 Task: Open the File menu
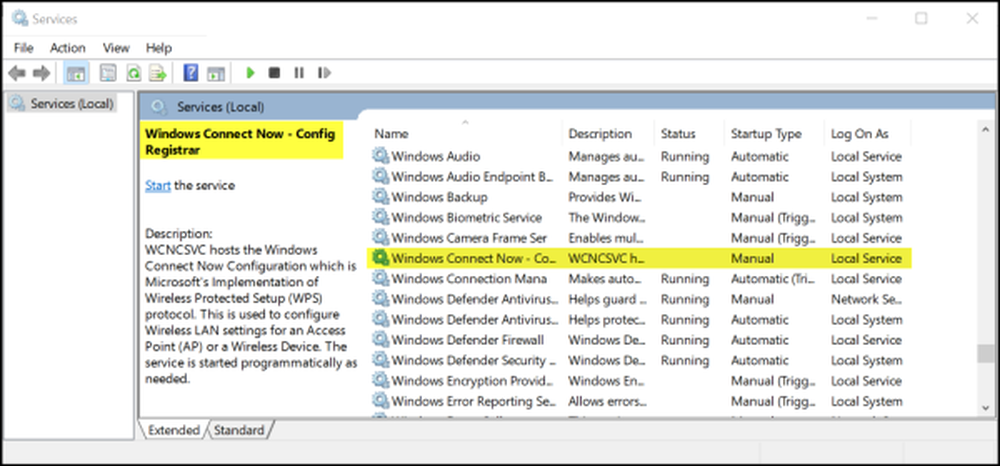tap(24, 48)
